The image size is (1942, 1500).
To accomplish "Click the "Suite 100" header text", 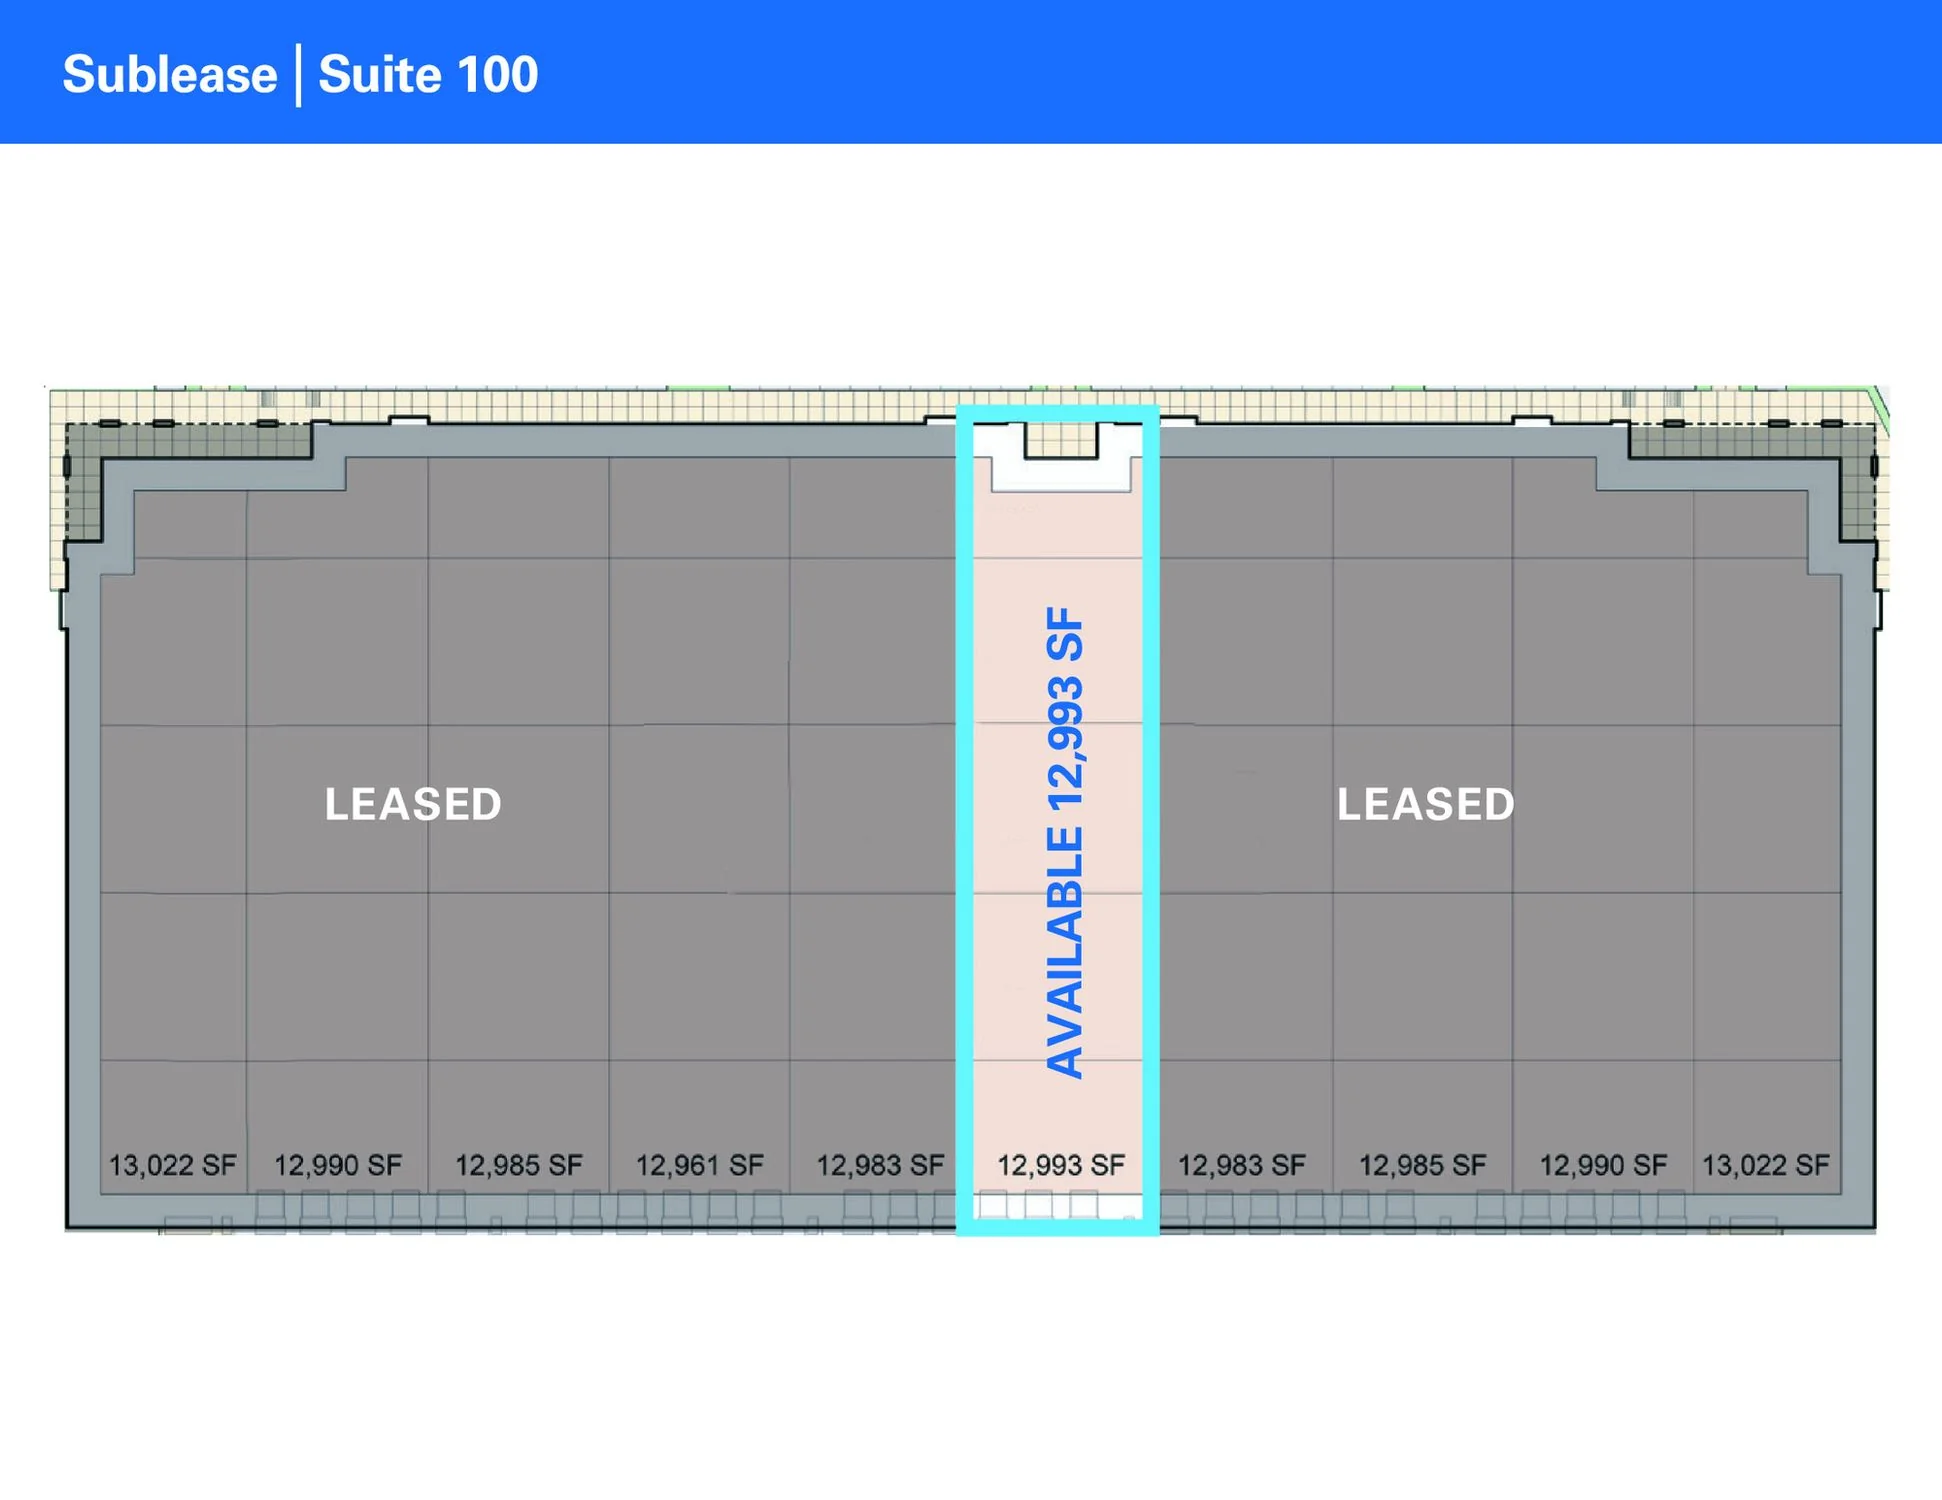I will tap(428, 75).
